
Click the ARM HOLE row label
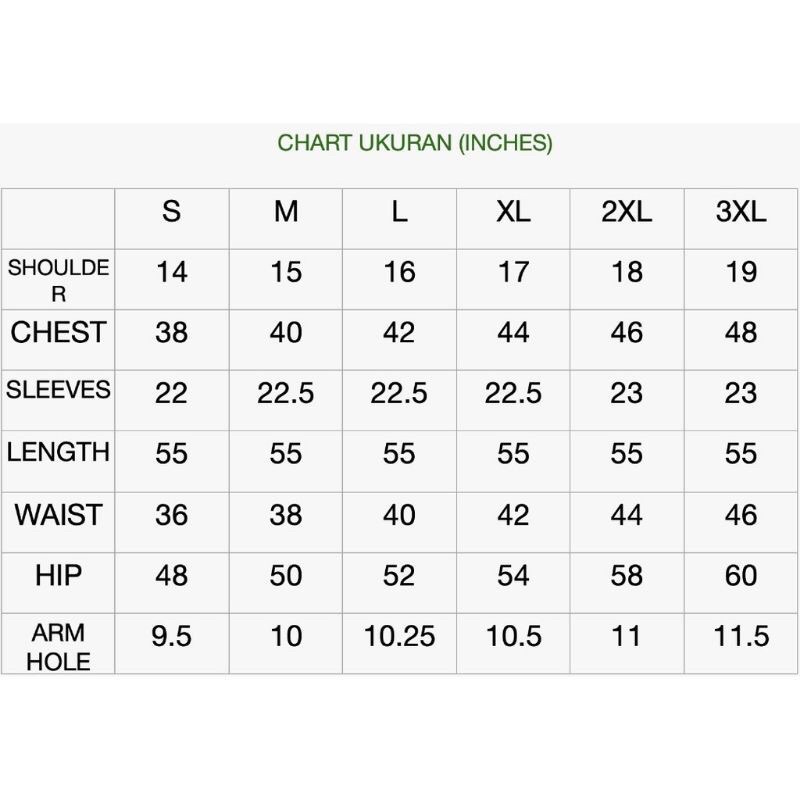[60, 646]
